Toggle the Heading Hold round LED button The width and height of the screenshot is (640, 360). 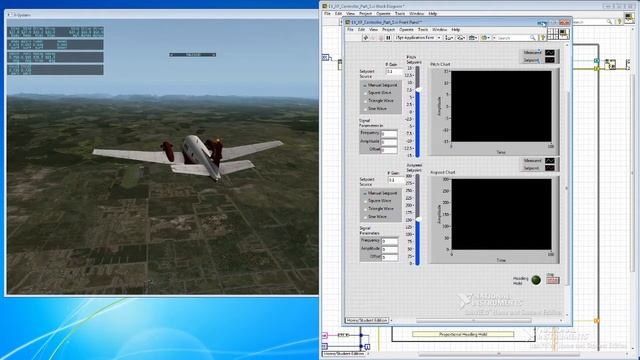[x=536, y=280]
